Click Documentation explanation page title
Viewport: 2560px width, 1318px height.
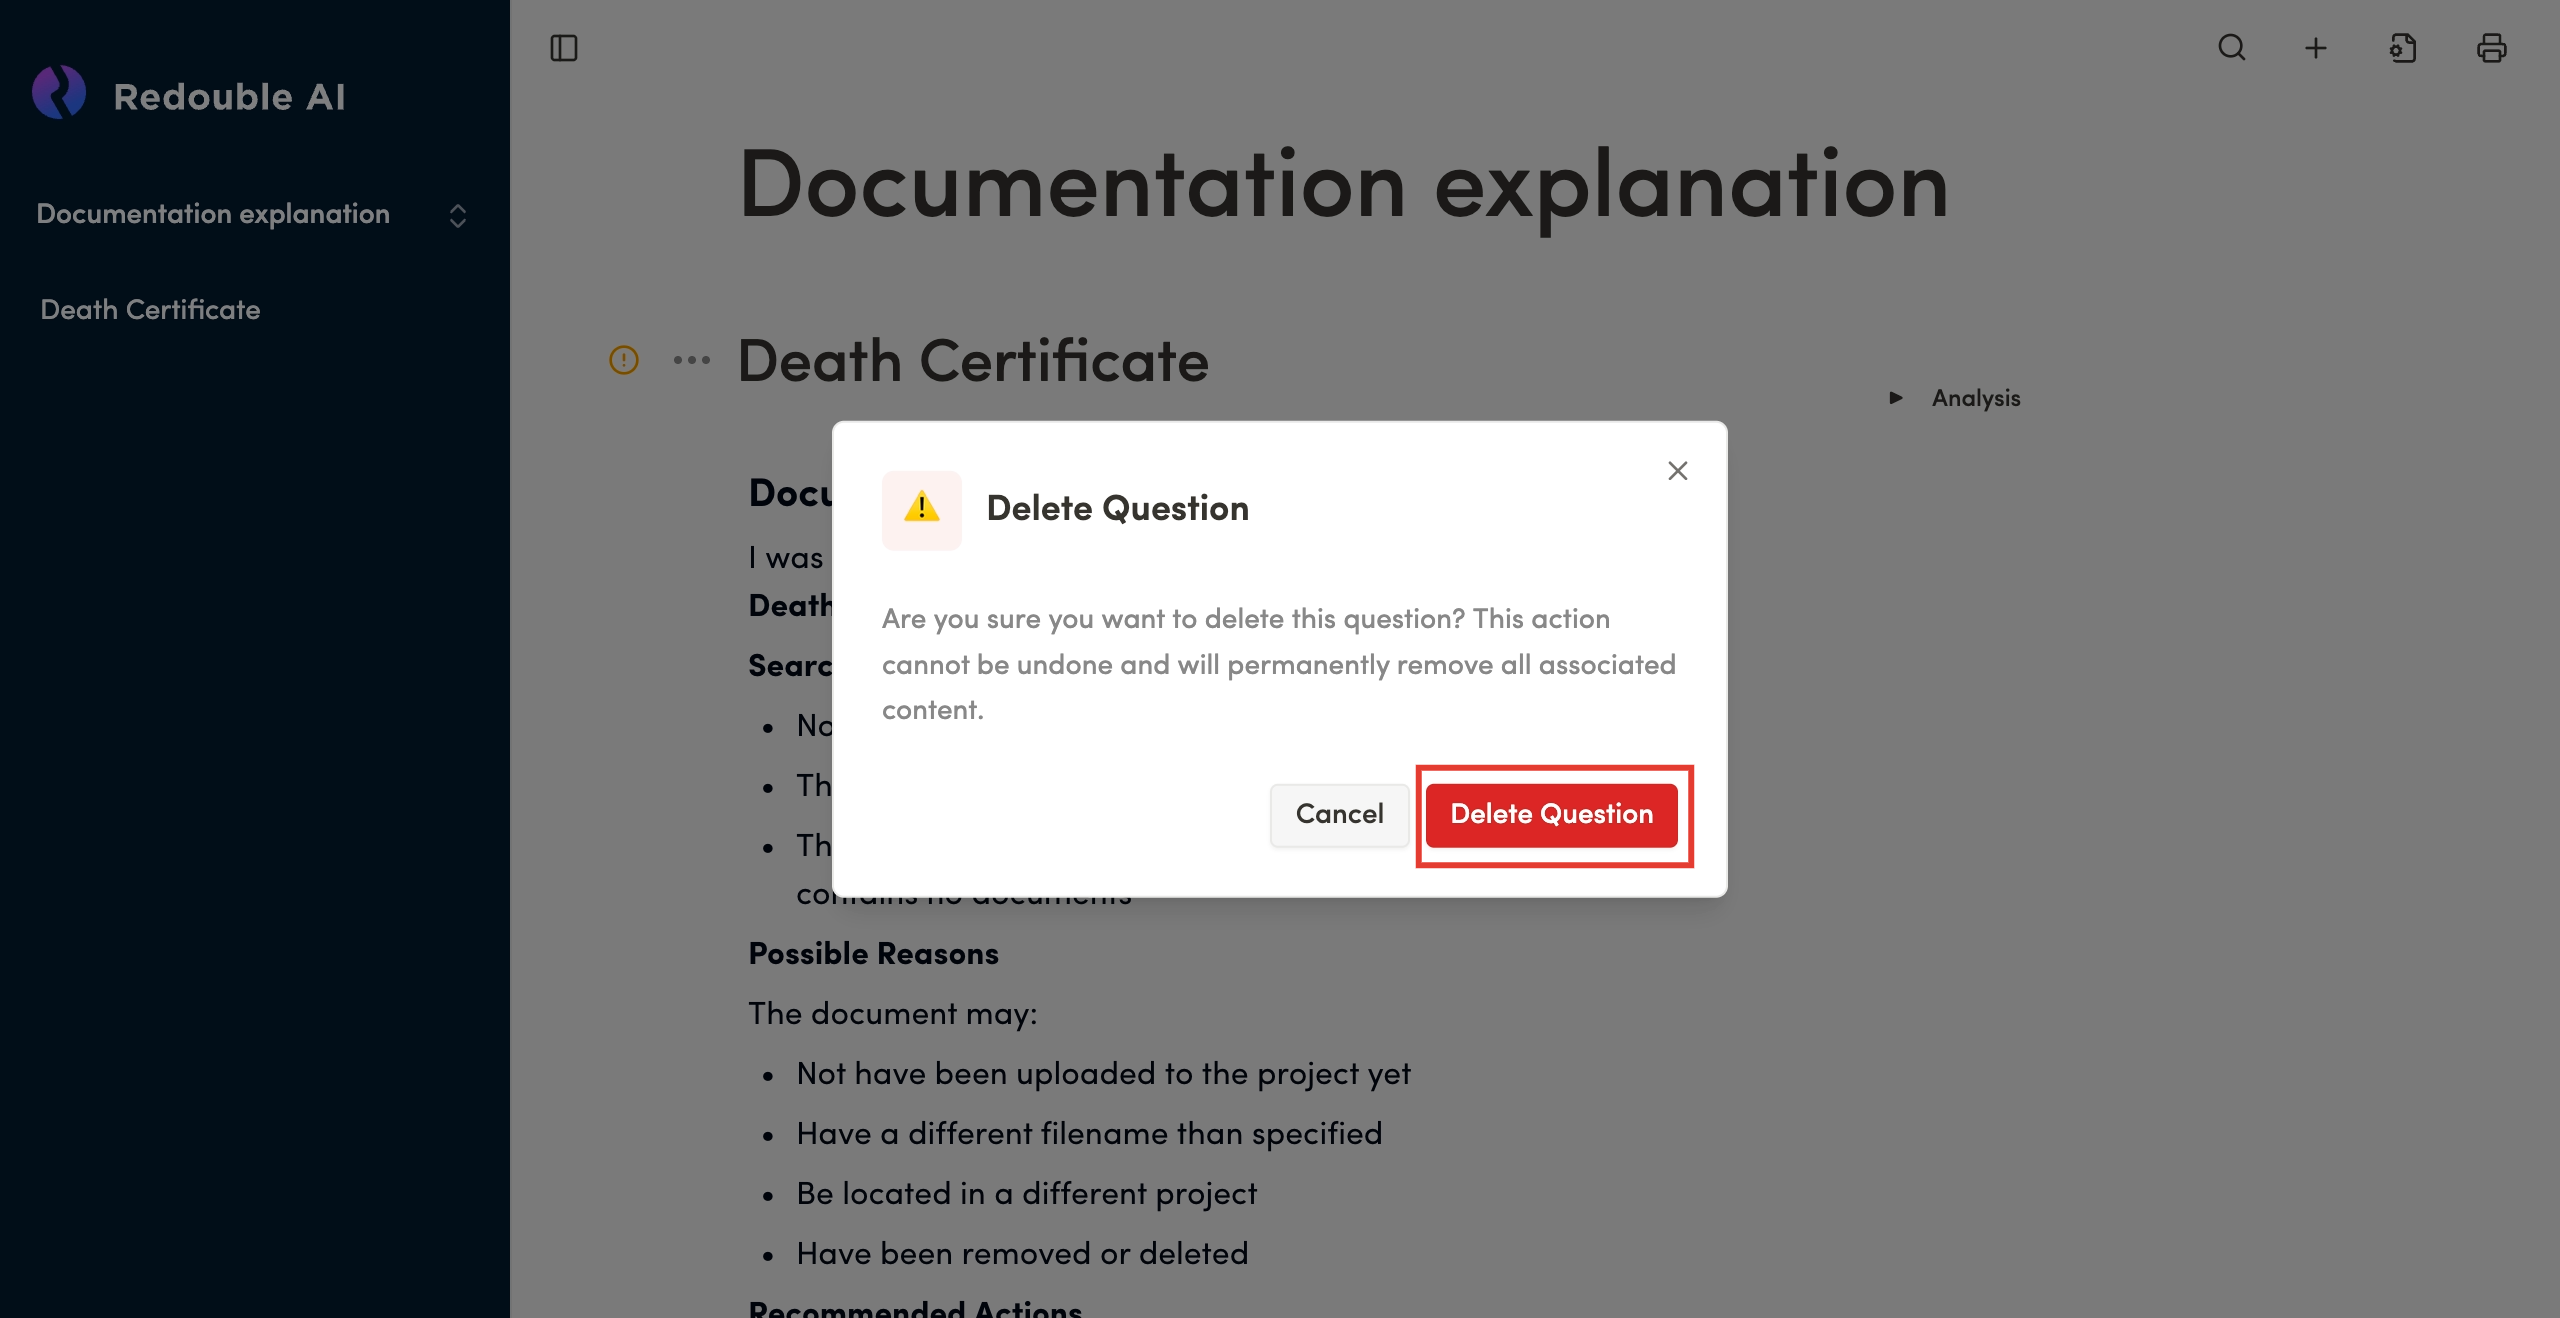1343,187
